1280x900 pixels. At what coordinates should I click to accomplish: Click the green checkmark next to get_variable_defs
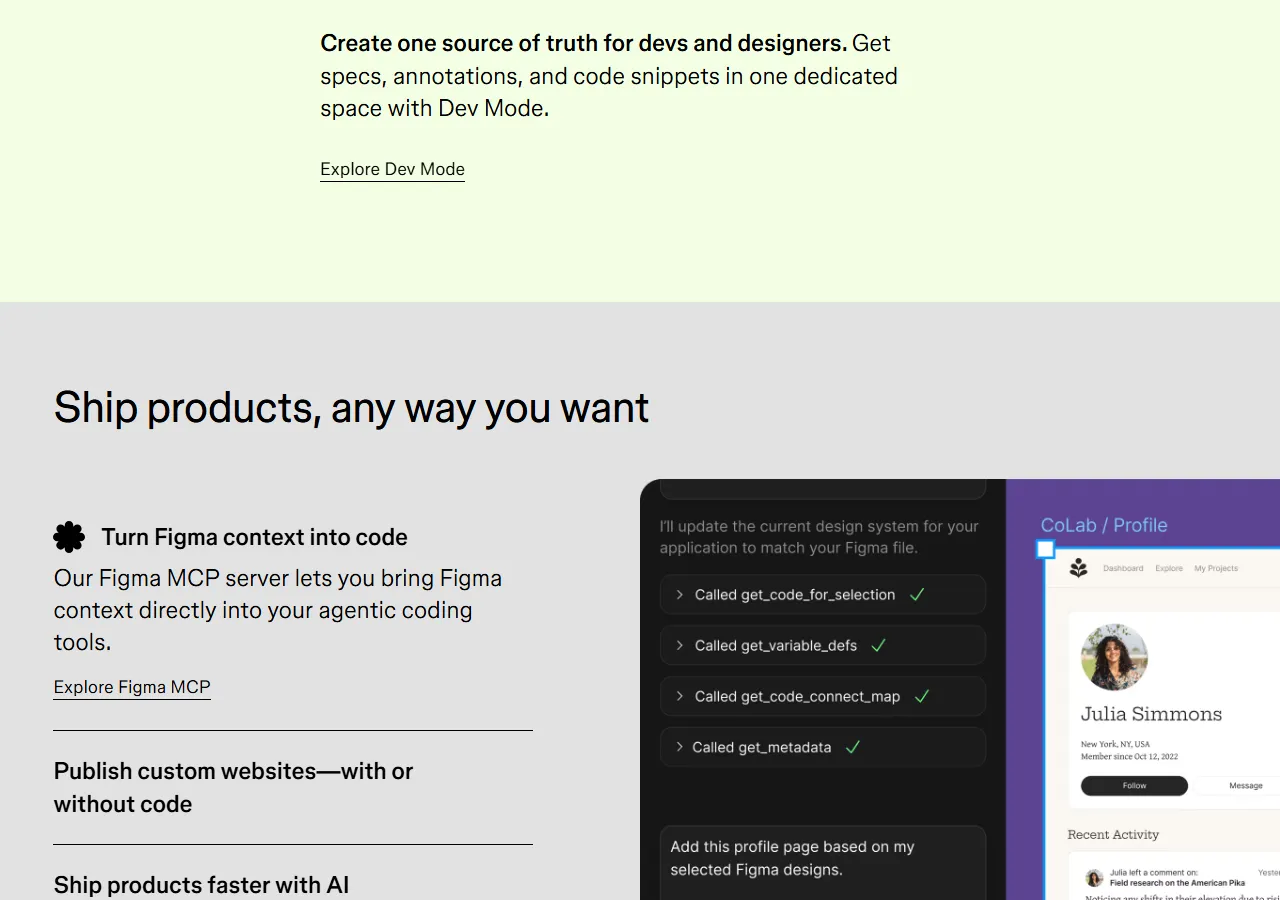point(878,645)
